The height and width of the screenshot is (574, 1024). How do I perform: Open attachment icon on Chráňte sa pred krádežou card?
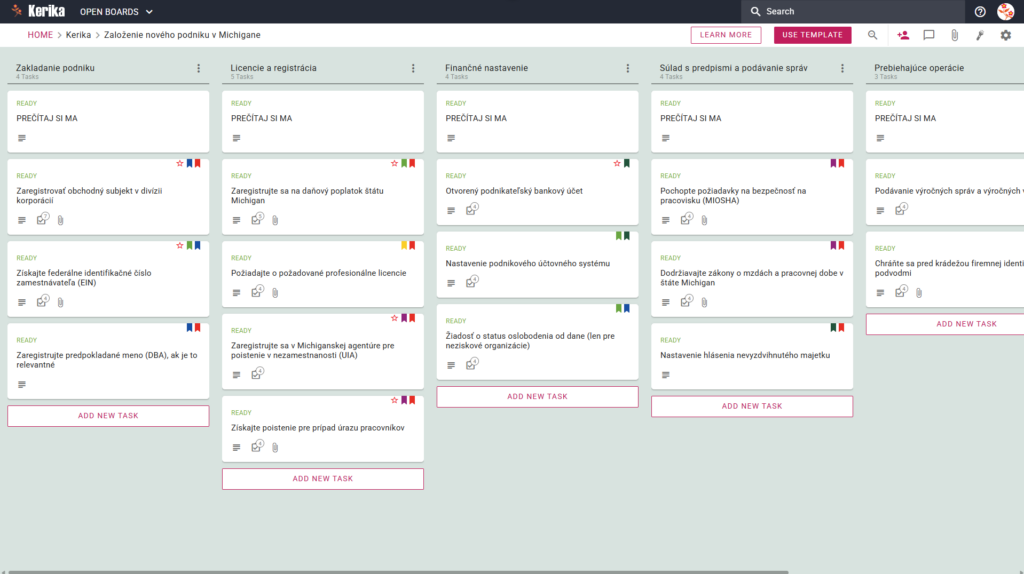pos(920,293)
